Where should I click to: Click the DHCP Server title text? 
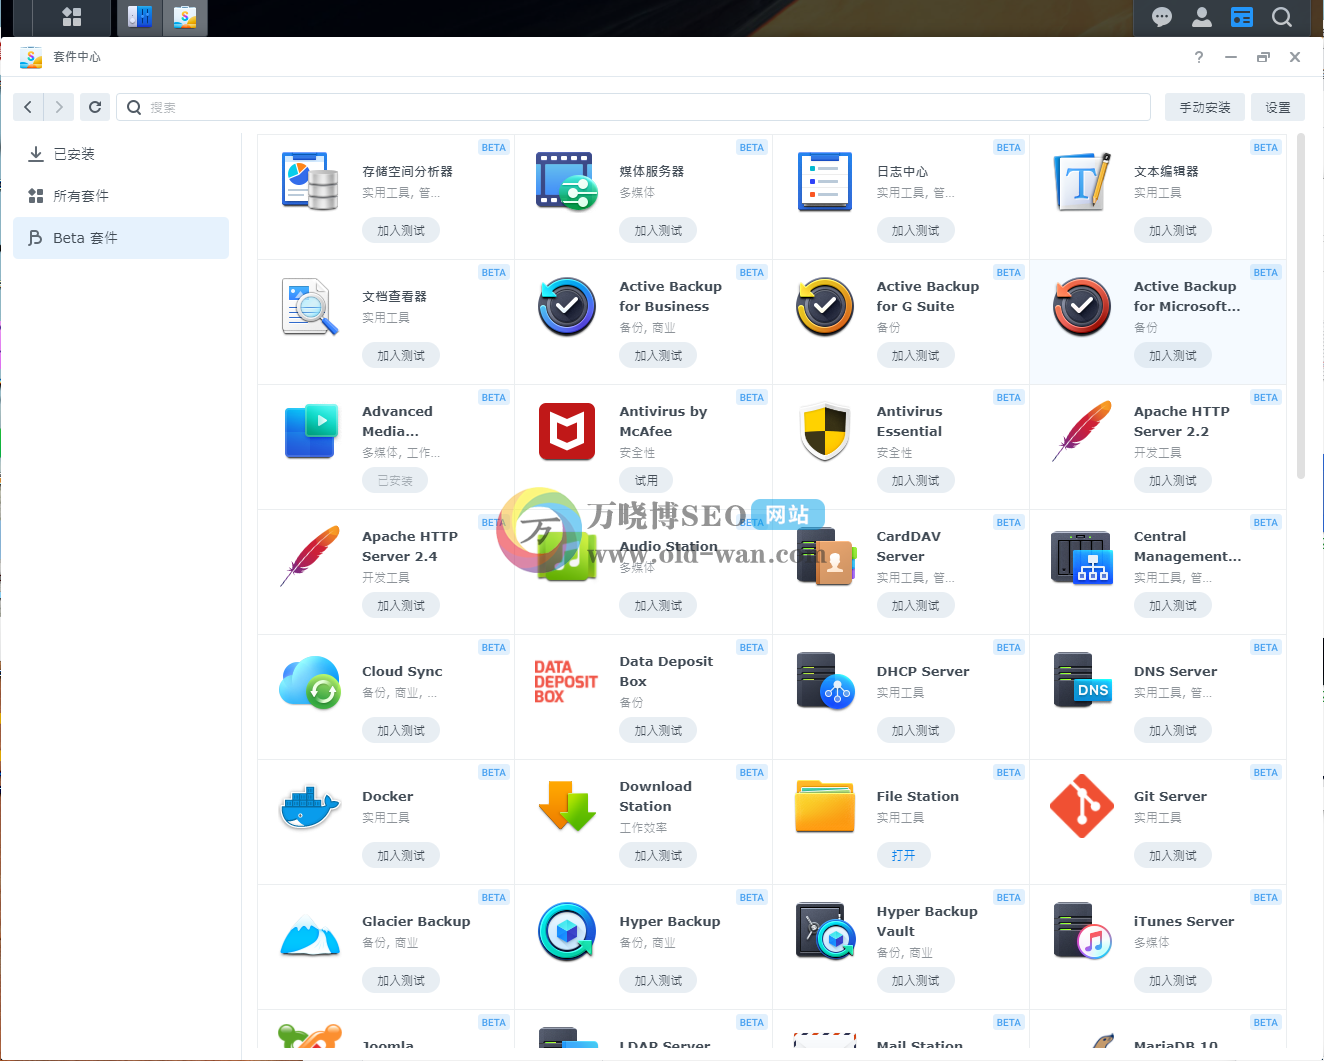(x=923, y=671)
